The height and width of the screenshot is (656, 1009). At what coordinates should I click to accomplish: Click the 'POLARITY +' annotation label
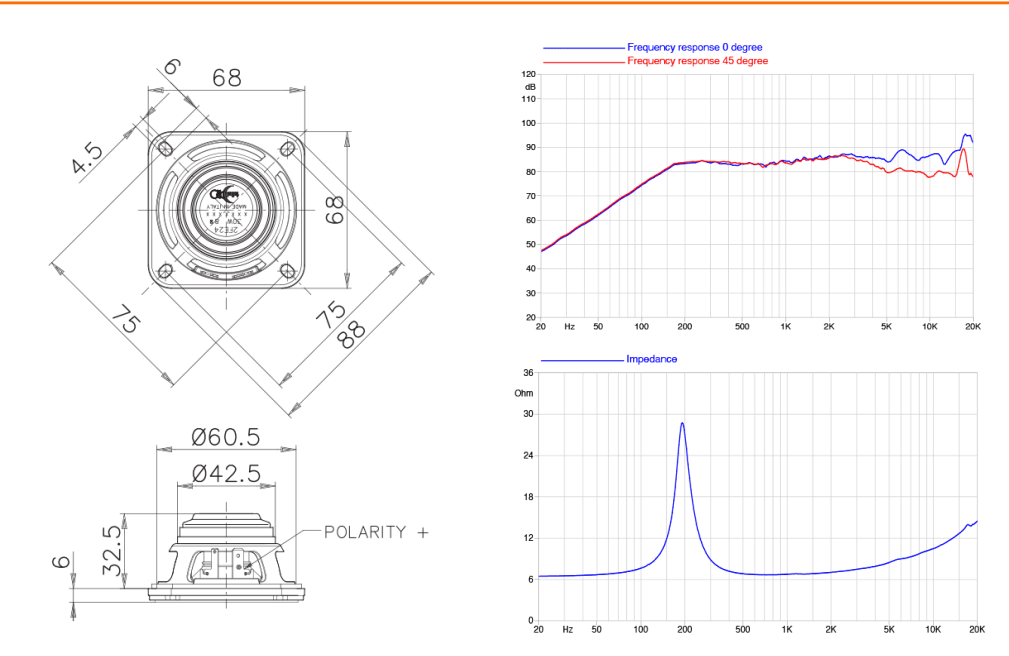(x=375, y=532)
